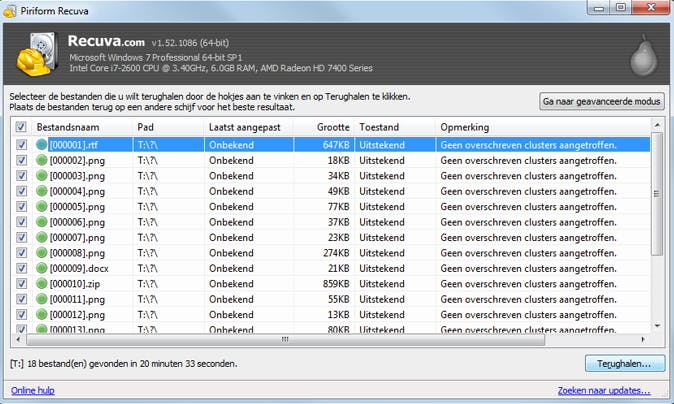
Task: Uncheck the checkbox for [000002].png
Action: 21,160
